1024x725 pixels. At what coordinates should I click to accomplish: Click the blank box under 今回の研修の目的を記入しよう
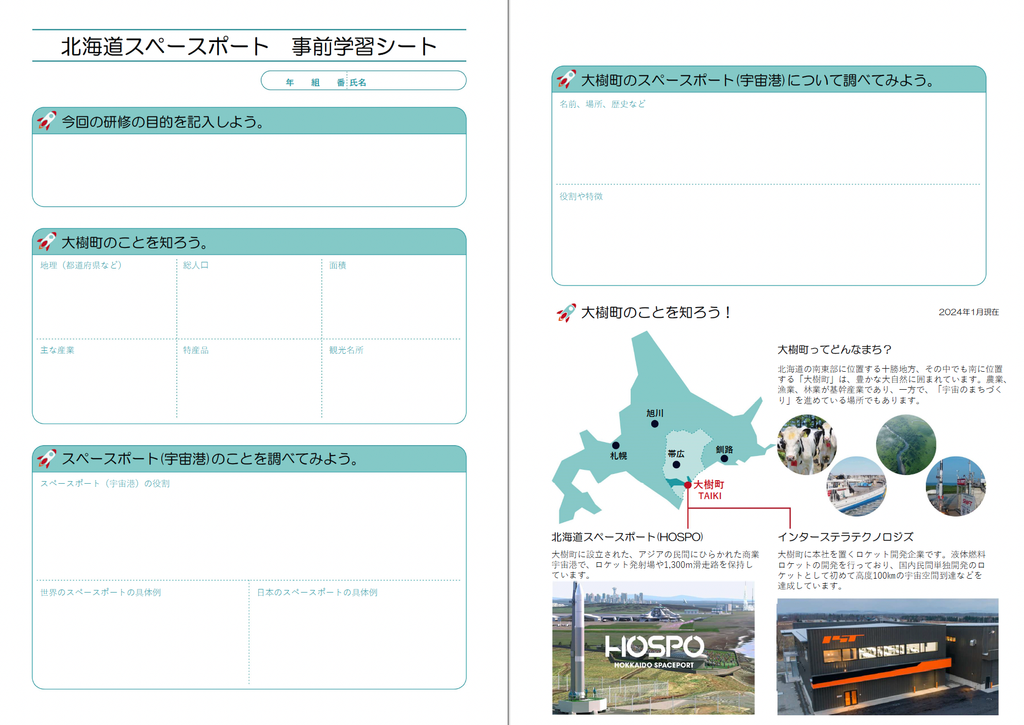(249, 170)
